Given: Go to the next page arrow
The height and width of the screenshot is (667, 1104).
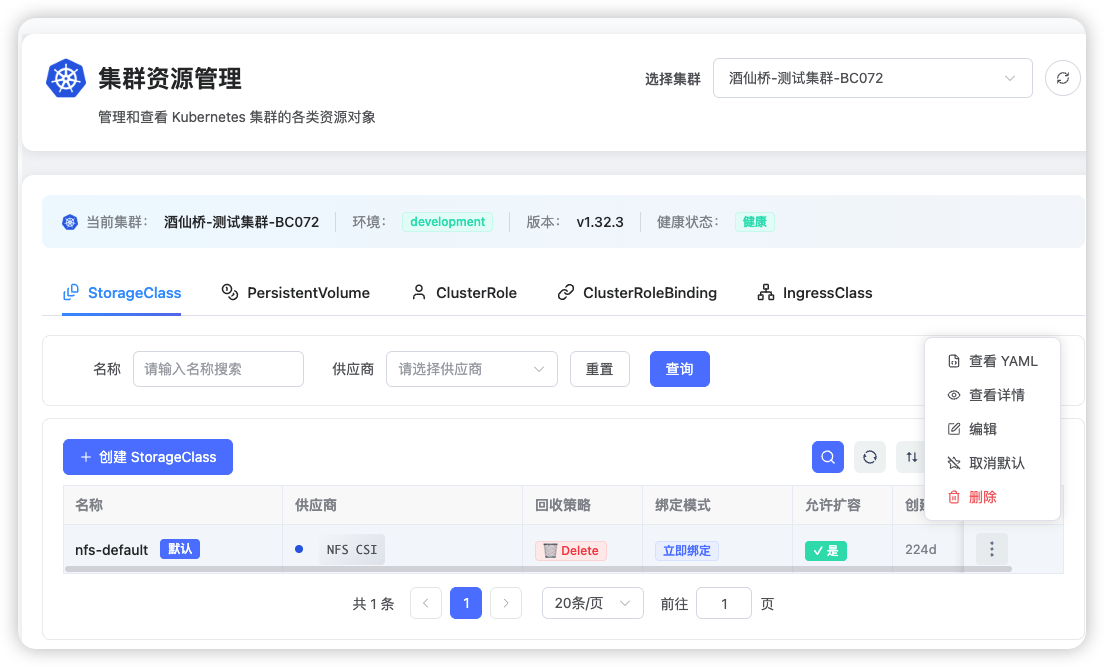Looking at the screenshot, I should click(x=506, y=603).
